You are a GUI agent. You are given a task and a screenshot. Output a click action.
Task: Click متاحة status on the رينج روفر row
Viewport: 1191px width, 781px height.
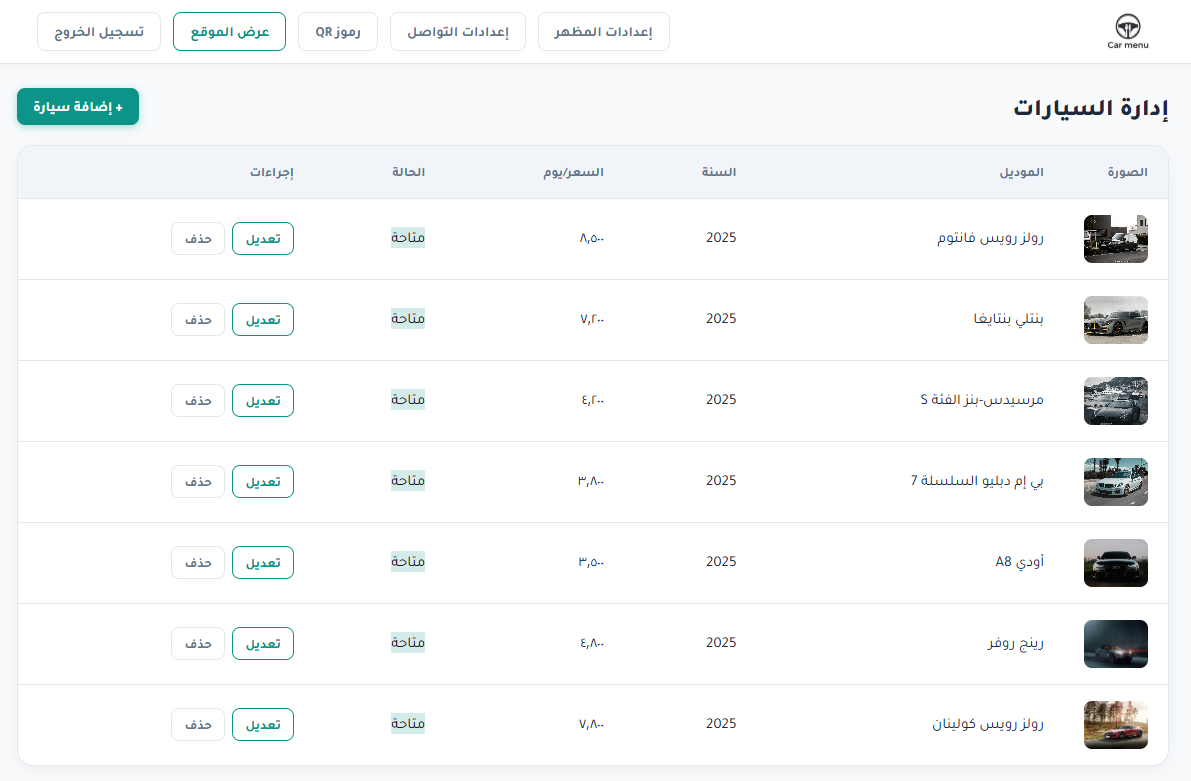tap(407, 643)
